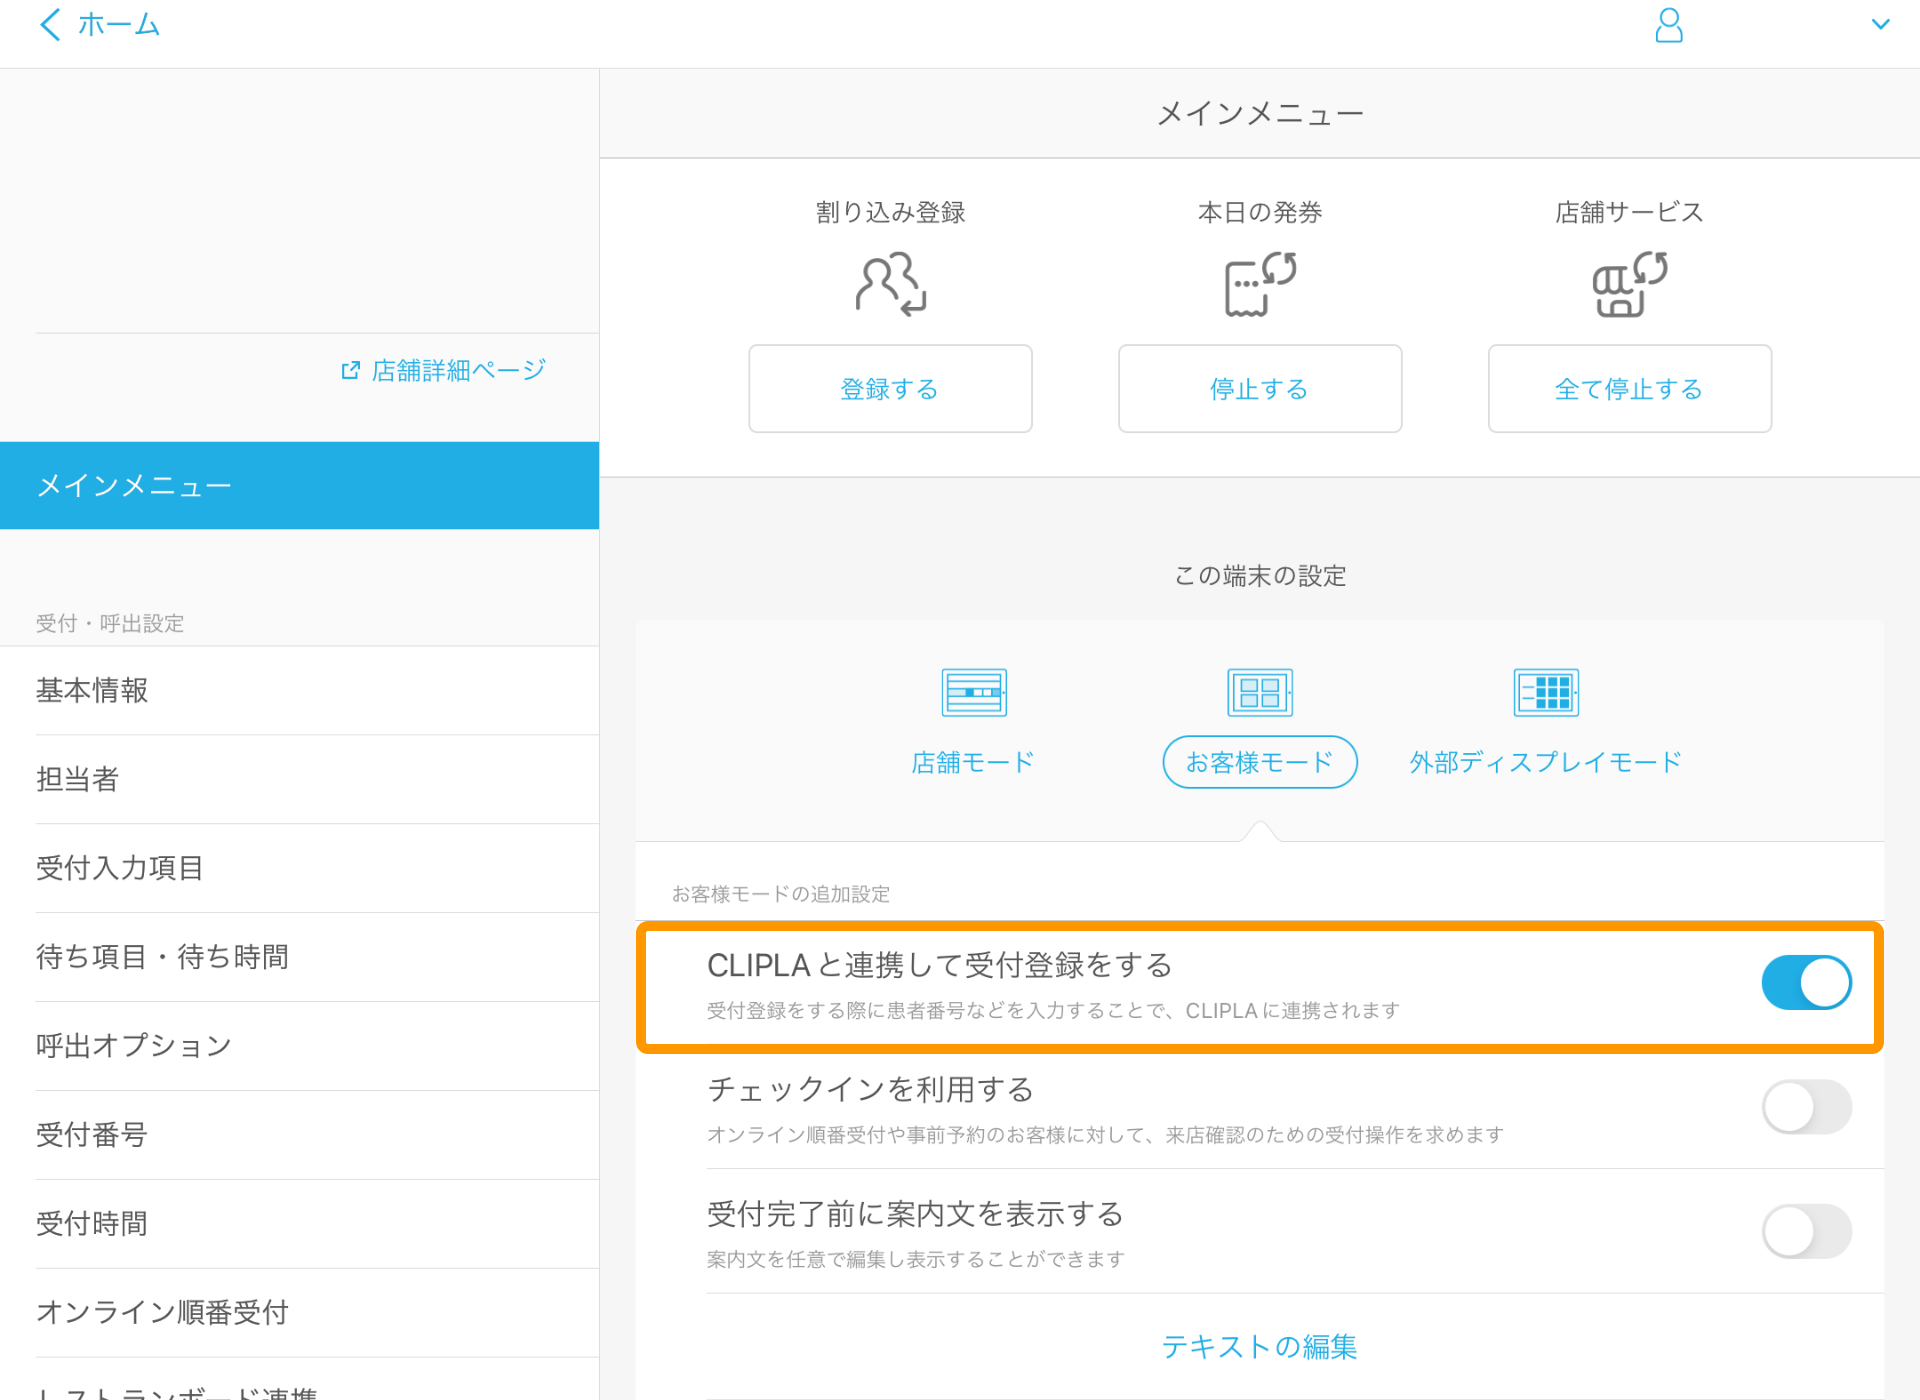Click the 店舗サービス label
This screenshot has height=1400, width=1920.
pyautogui.click(x=1630, y=212)
